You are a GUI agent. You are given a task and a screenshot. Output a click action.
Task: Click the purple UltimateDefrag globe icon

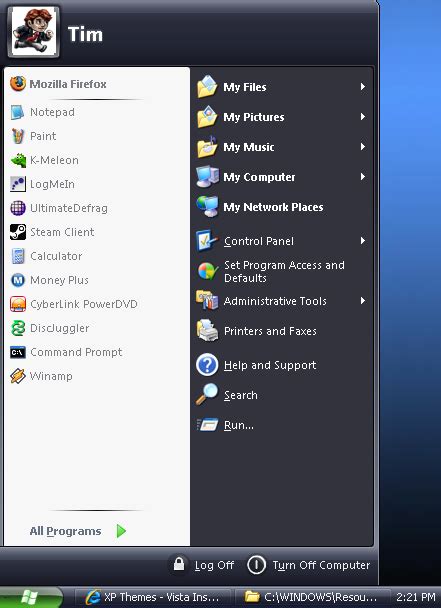(18, 208)
